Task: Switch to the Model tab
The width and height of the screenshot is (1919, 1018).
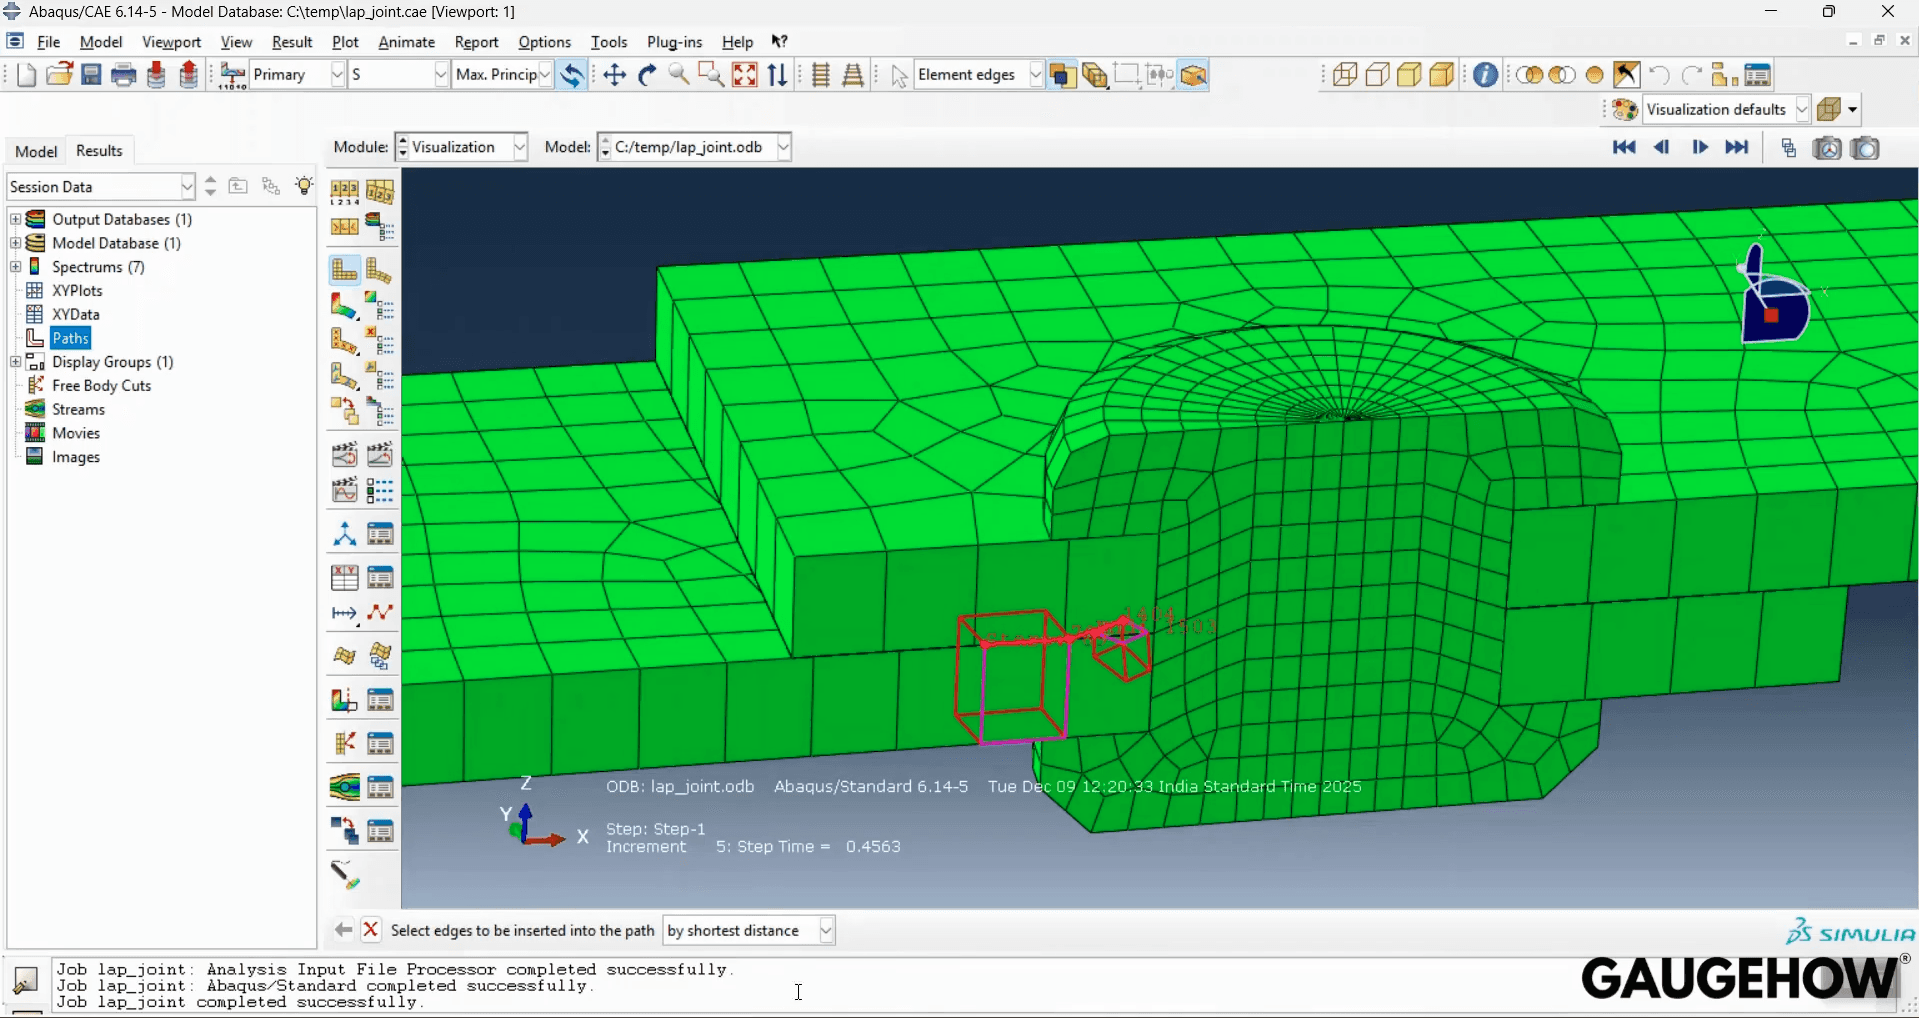Action: [x=36, y=151]
